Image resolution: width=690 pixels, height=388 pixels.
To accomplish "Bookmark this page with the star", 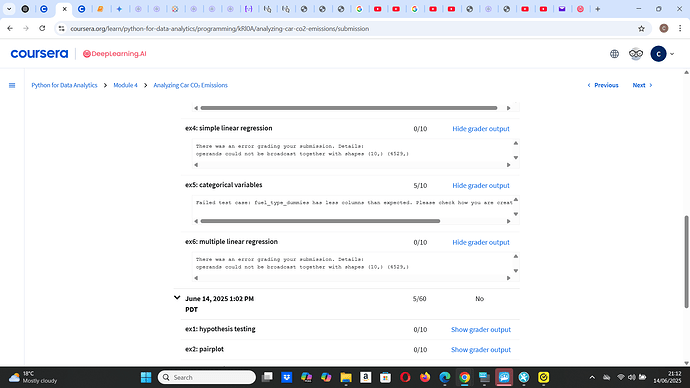I will click(x=641, y=29).
